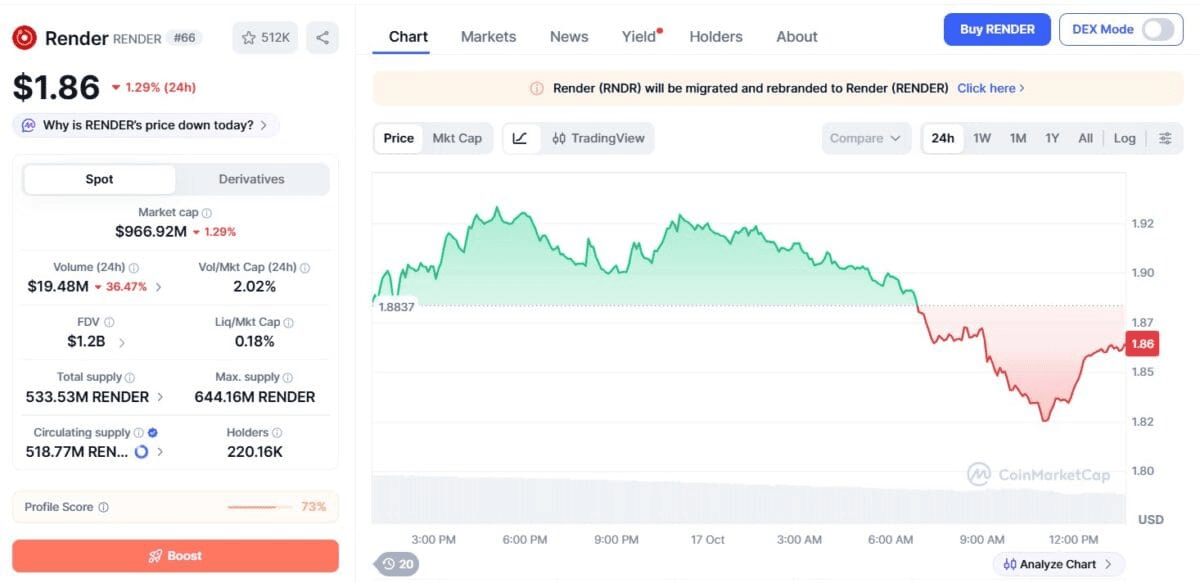Select the 1W time range

click(982, 138)
